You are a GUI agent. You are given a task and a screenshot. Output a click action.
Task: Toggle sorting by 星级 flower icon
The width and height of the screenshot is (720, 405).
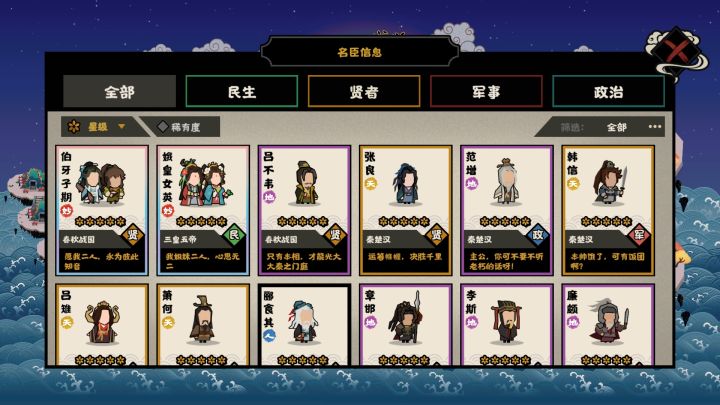[73, 127]
